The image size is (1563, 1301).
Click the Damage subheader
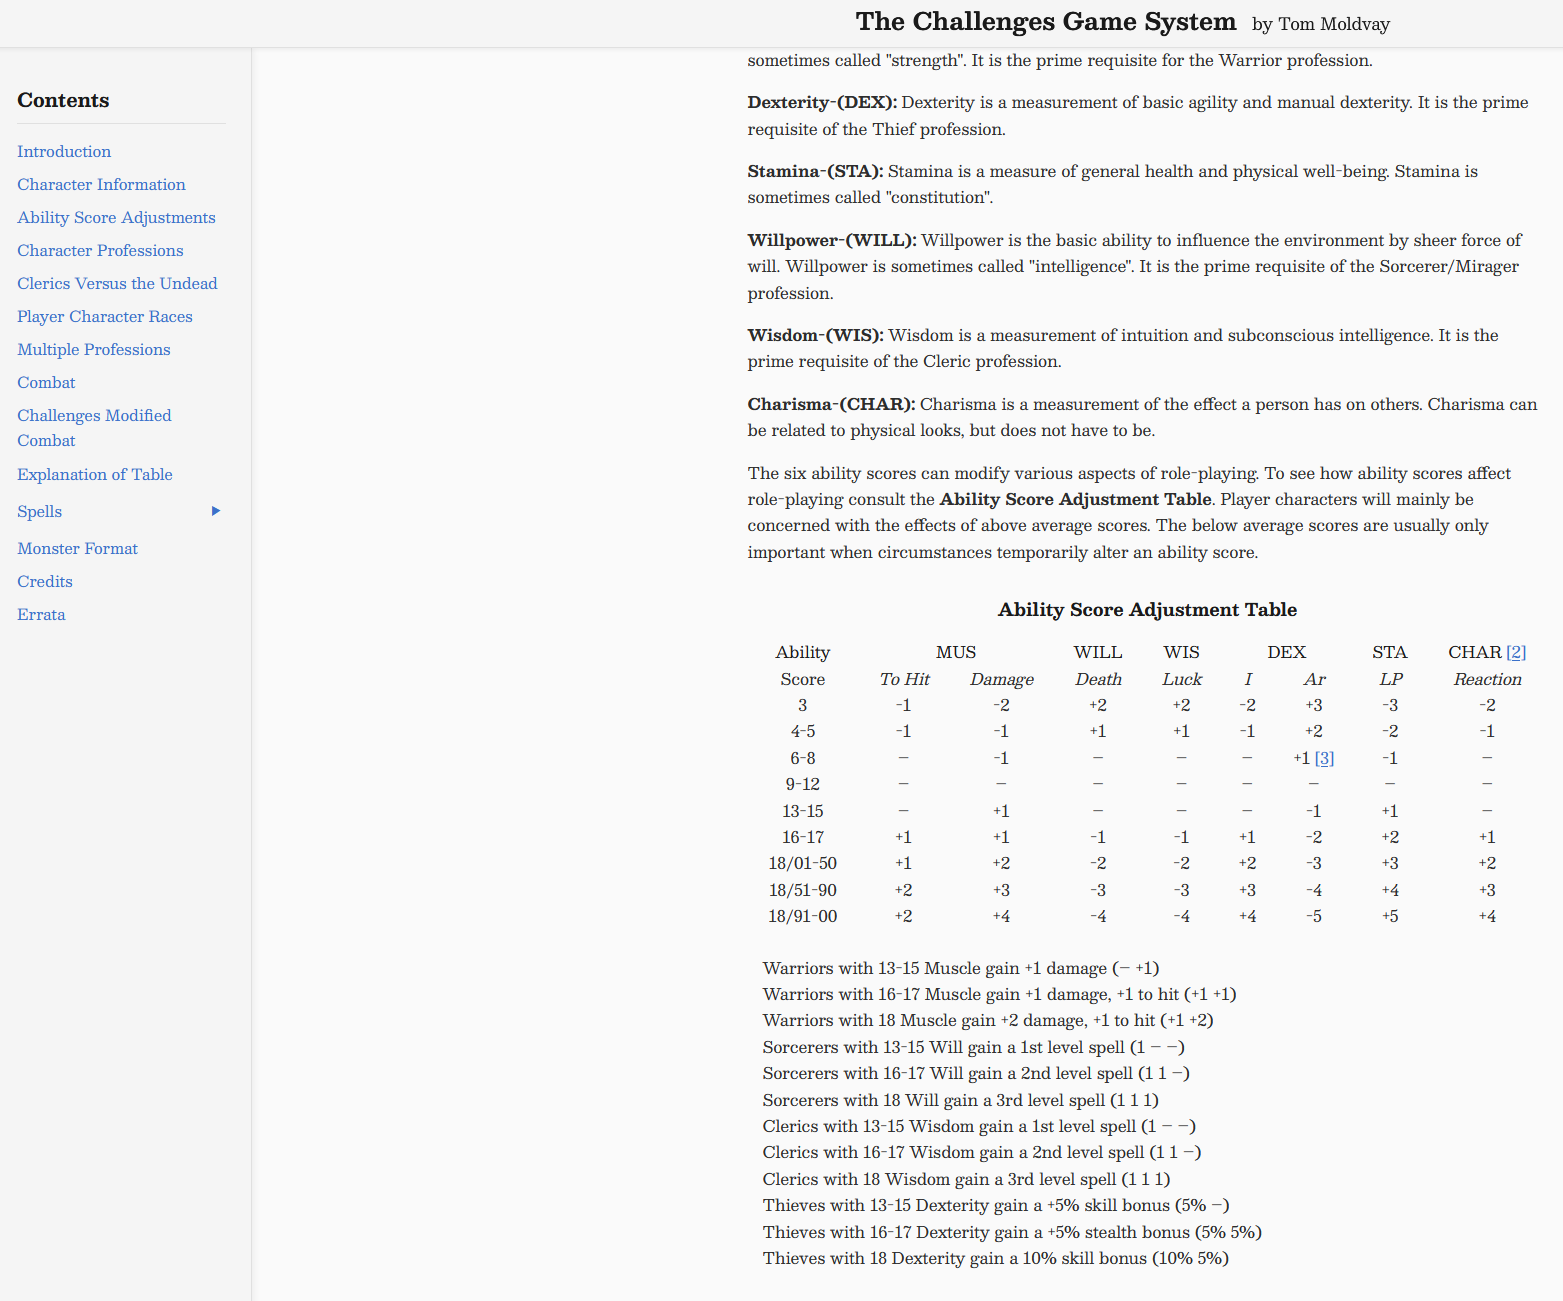tap(1002, 679)
